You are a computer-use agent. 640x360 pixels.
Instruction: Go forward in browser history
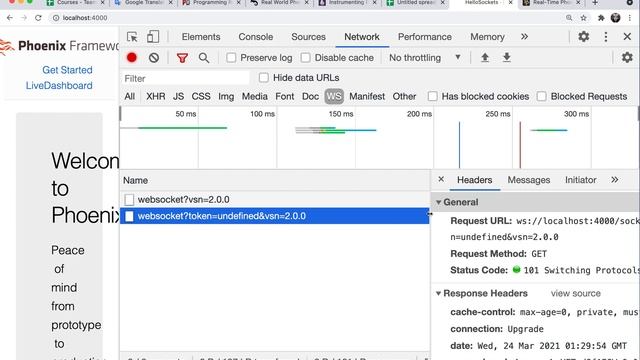[24, 18]
